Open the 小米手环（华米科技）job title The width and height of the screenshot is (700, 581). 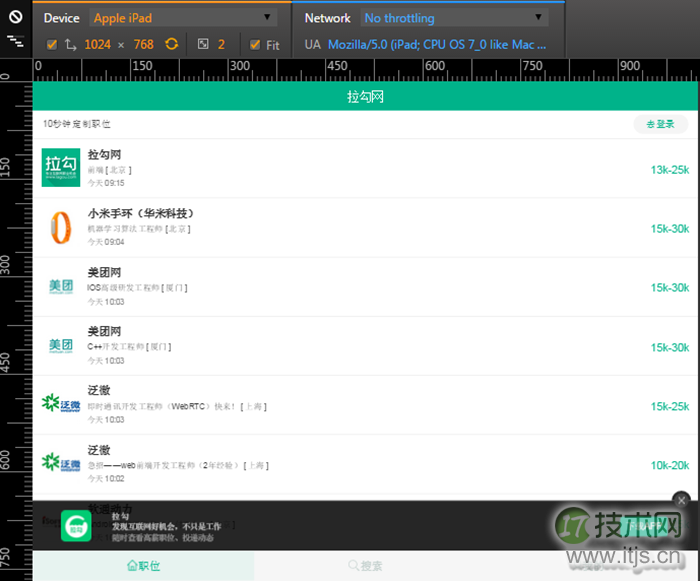click(141, 214)
